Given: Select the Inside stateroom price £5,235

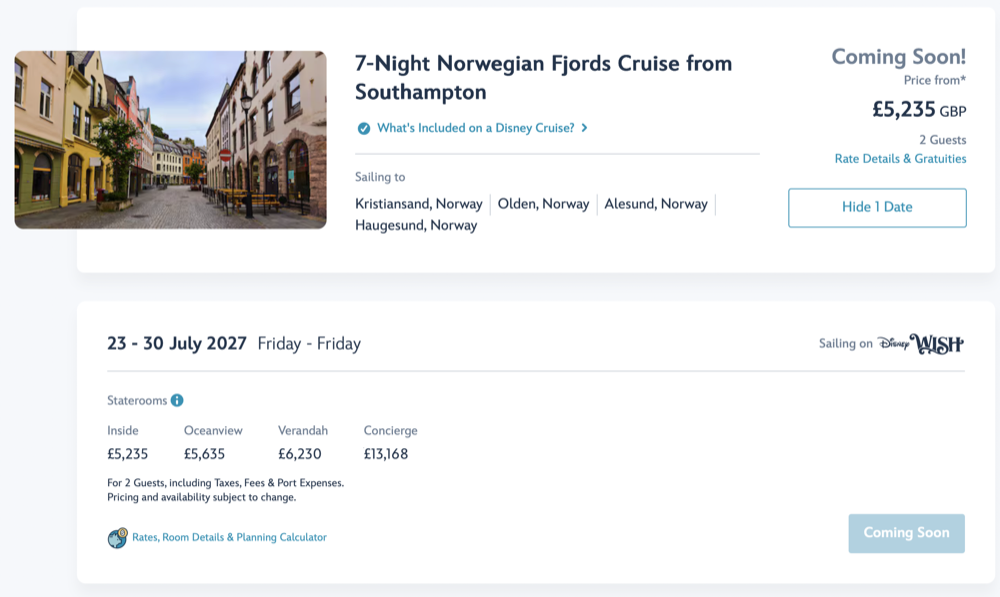Looking at the screenshot, I should point(127,454).
